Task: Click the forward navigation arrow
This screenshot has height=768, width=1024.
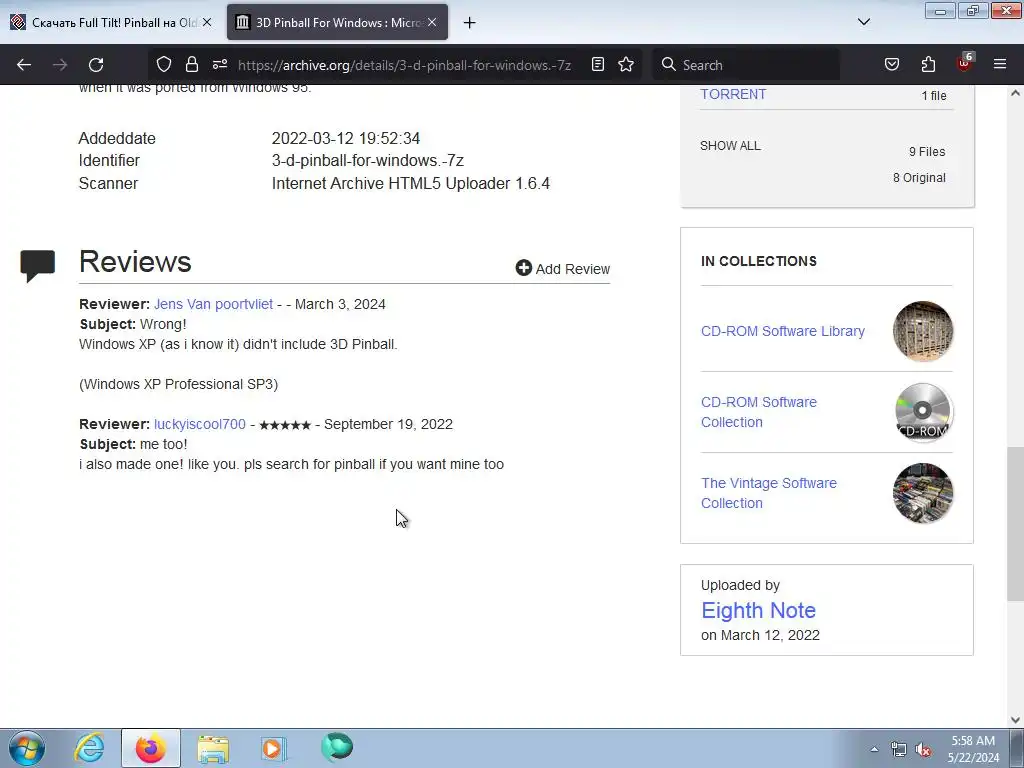Action: click(x=60, y=65)
